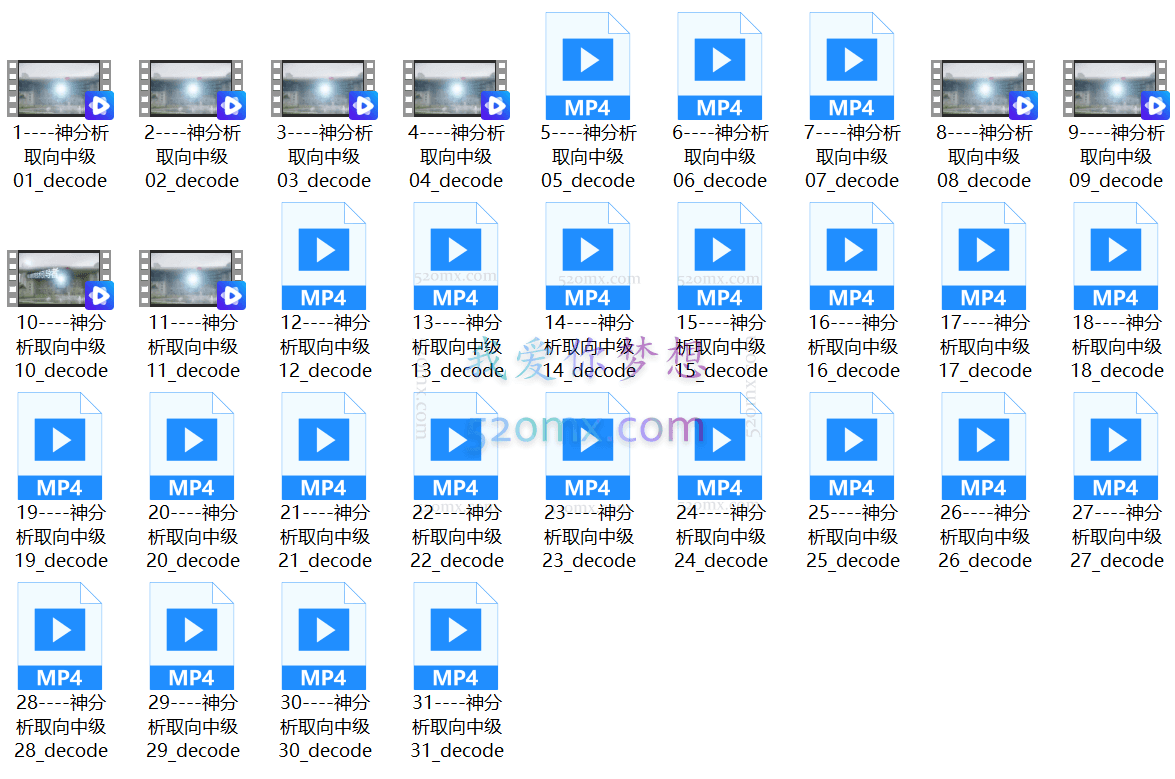Viewport: 1175px width, 779px height.
Task: Select MP4 file icon 07_decode
Action: pyautogui.click(x=852, y=66)
